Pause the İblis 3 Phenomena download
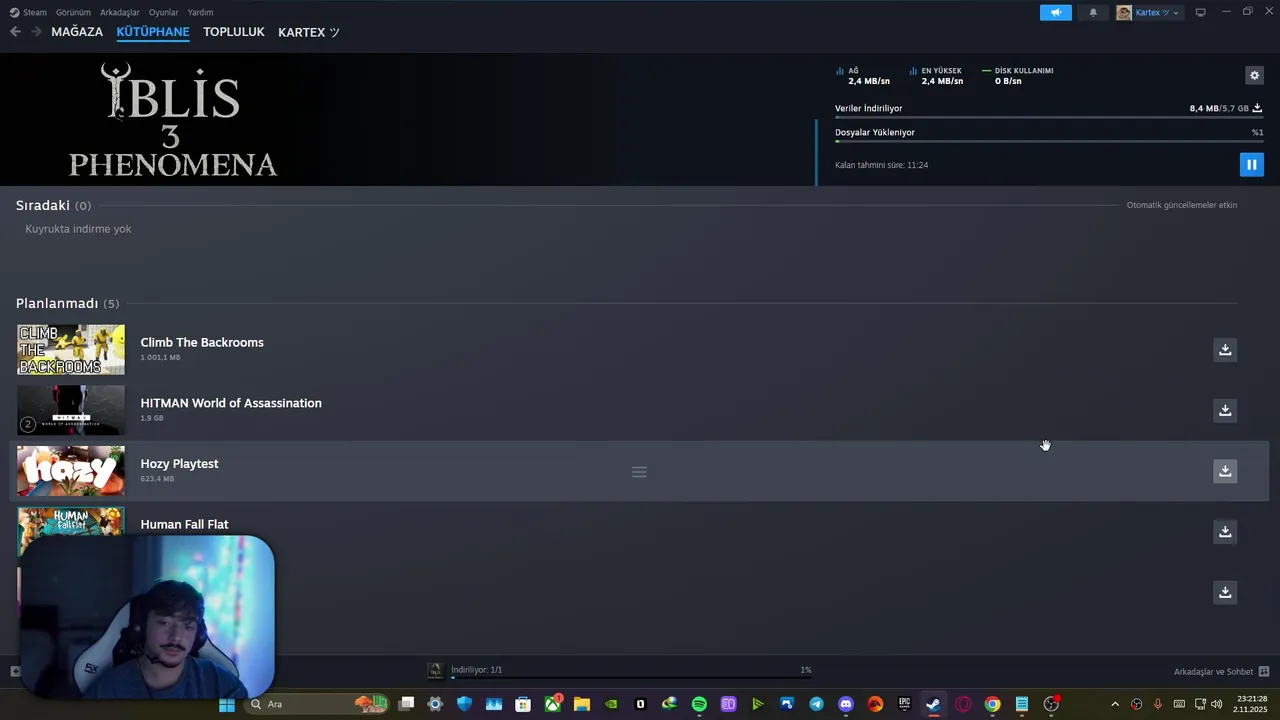 click(1251, 165)
